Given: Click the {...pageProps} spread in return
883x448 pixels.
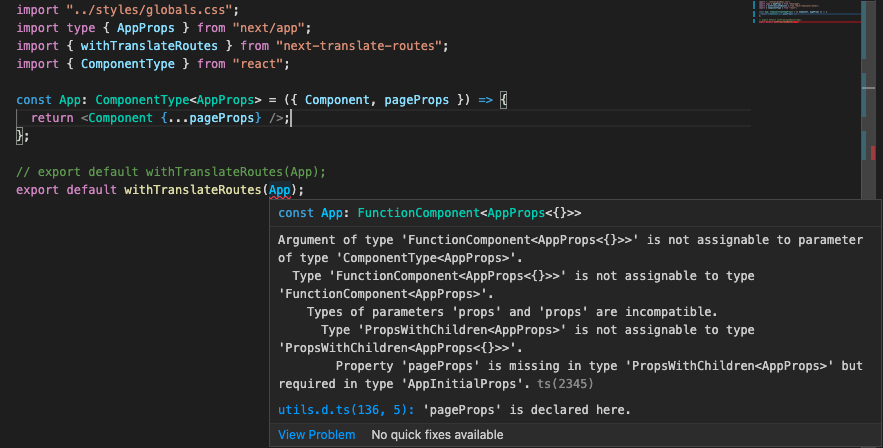Looking at the screenshot, I should coord(211,118).
